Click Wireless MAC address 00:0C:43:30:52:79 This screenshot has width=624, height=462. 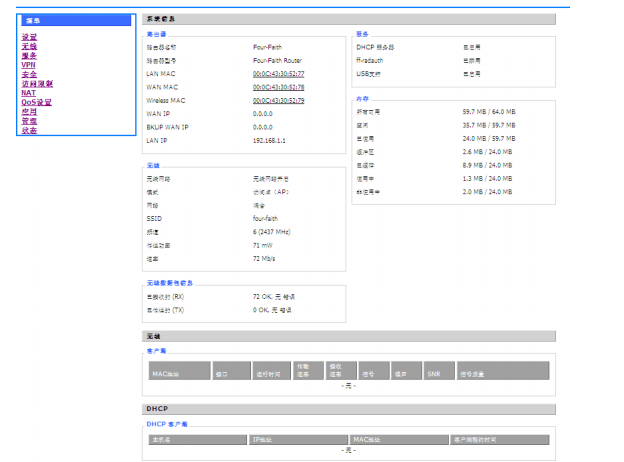coord(279,101)
